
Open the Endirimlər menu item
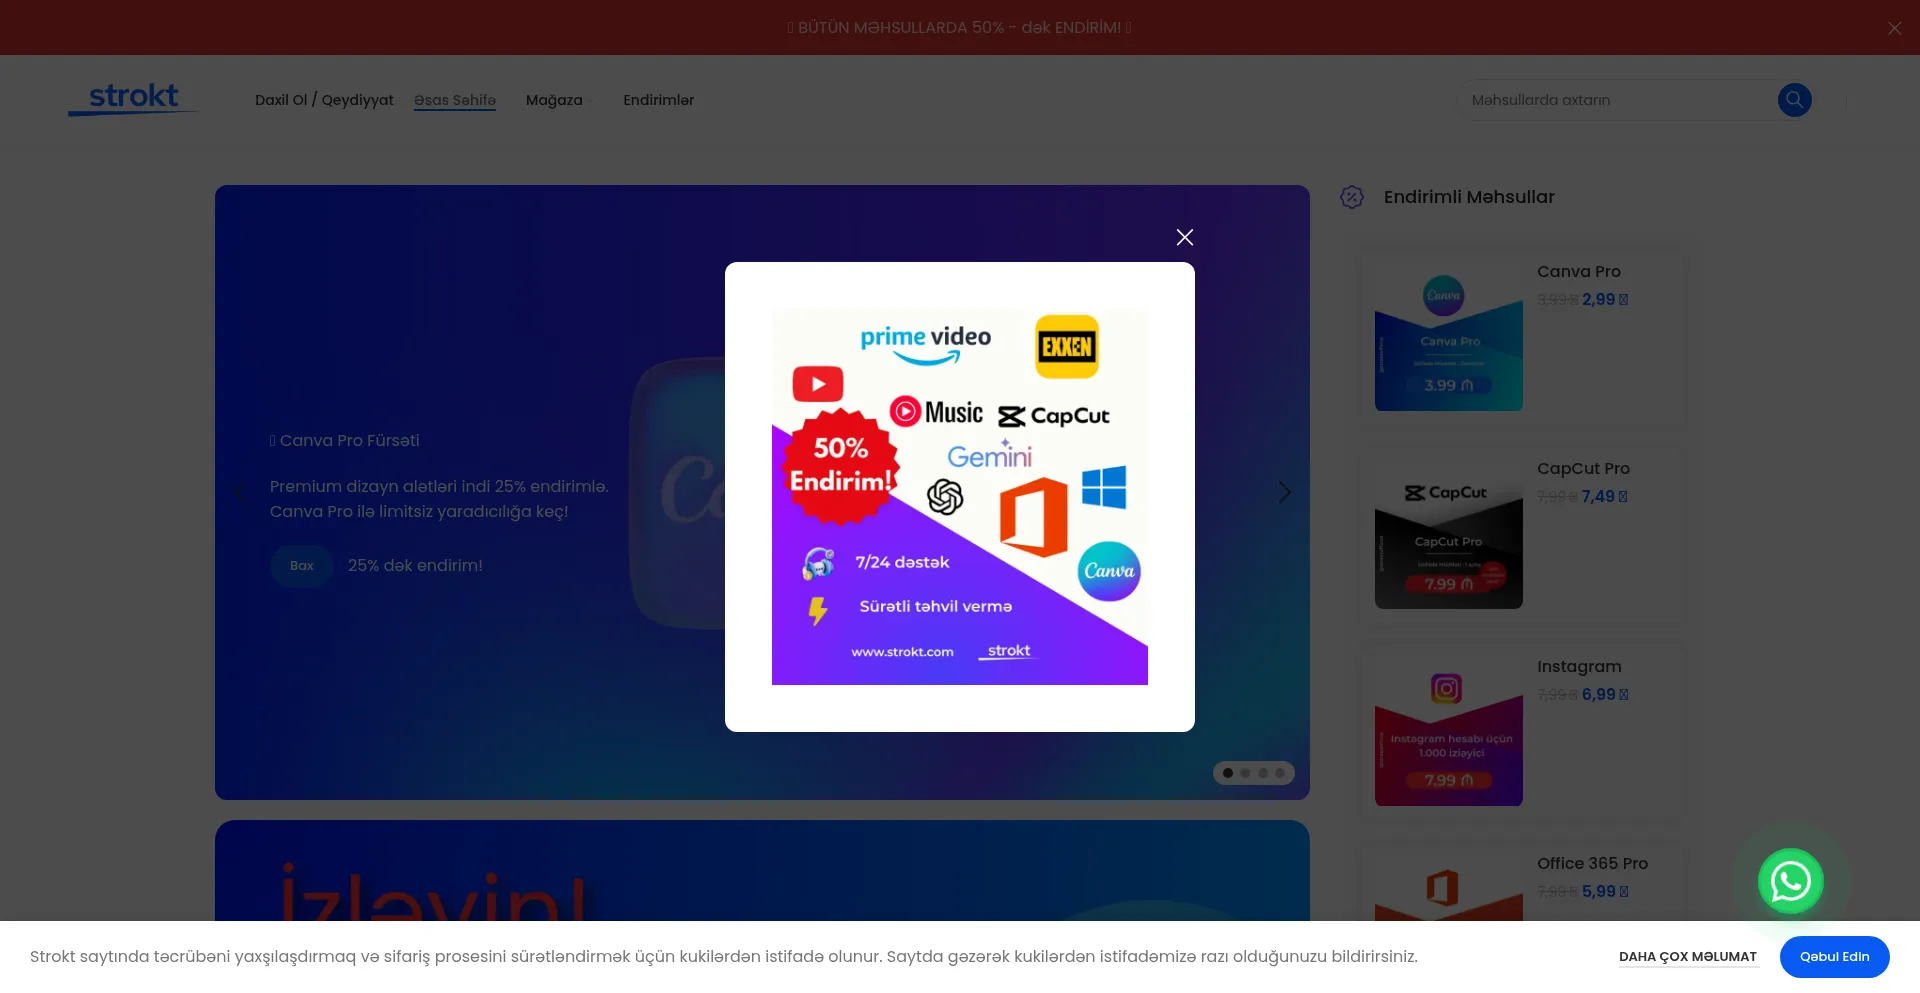click(658, 100)
